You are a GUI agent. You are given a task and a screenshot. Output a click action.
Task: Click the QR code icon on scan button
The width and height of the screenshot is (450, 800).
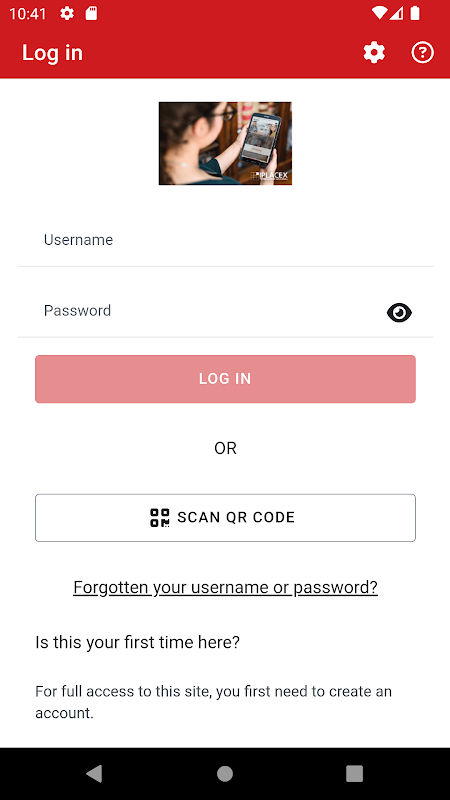coord(159,517)
